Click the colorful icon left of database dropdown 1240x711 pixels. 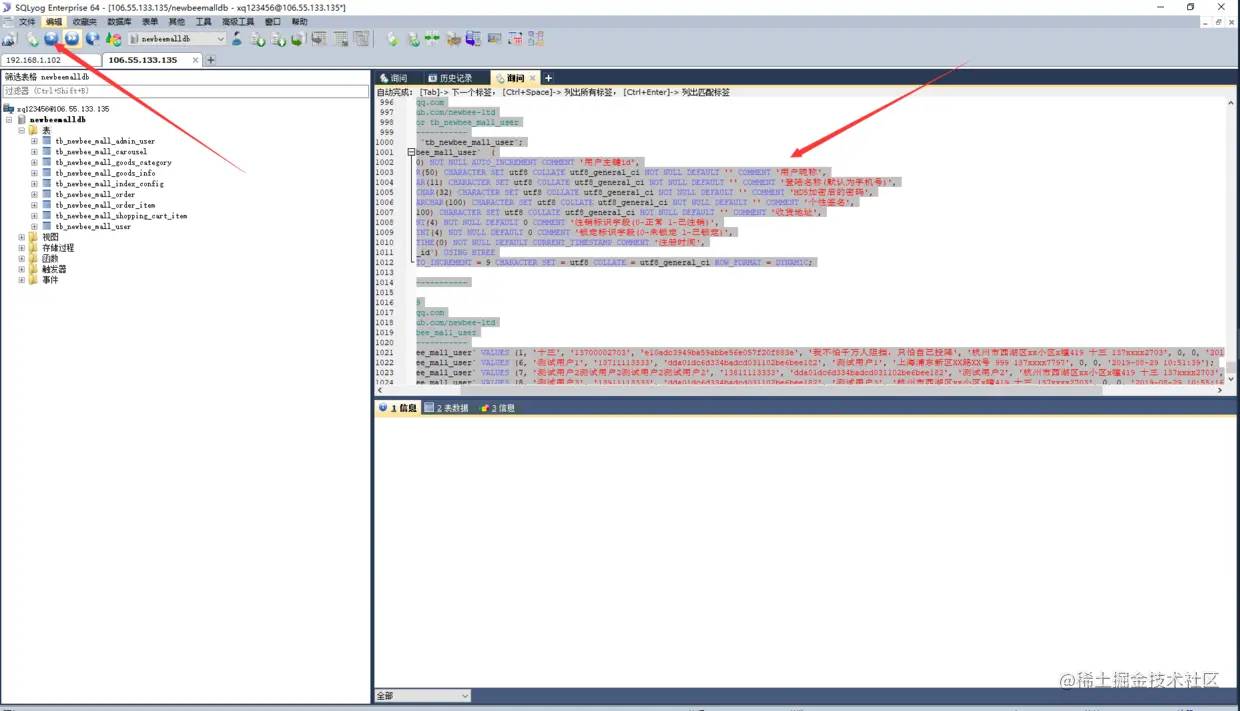pyautogui.click(x=114, y=39)
